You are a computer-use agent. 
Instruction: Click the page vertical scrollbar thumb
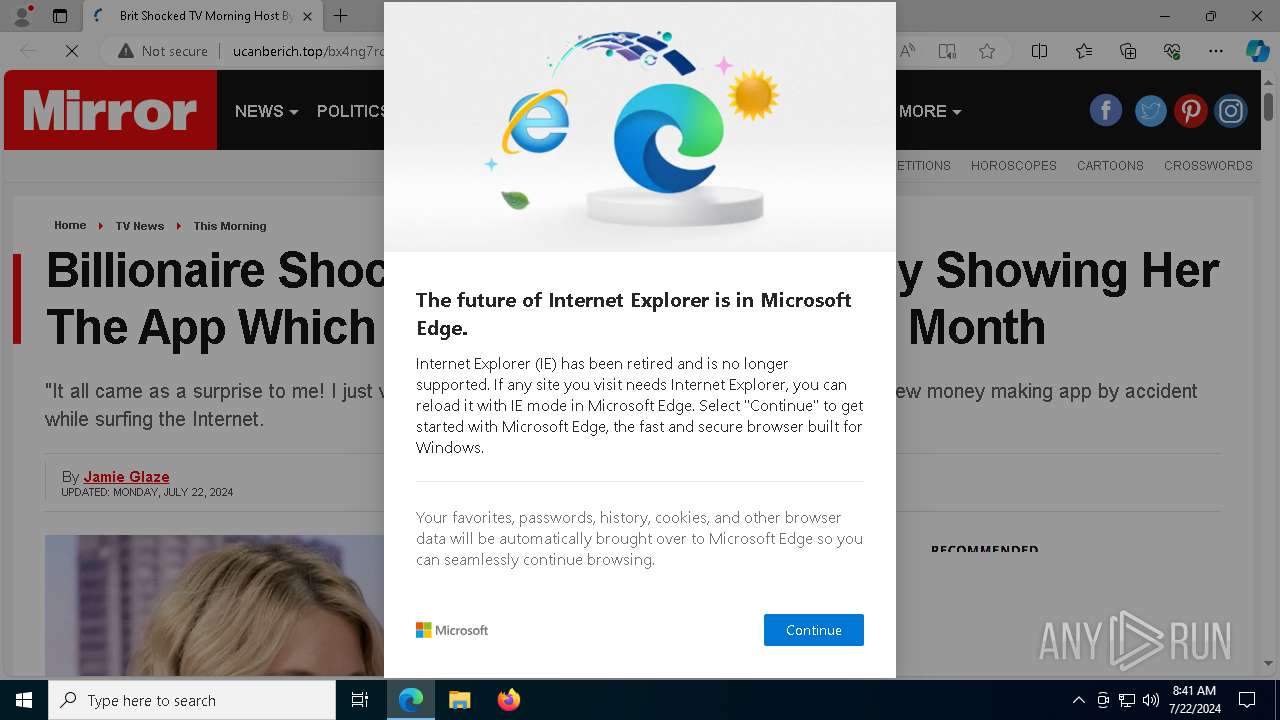click(1268, 105)
